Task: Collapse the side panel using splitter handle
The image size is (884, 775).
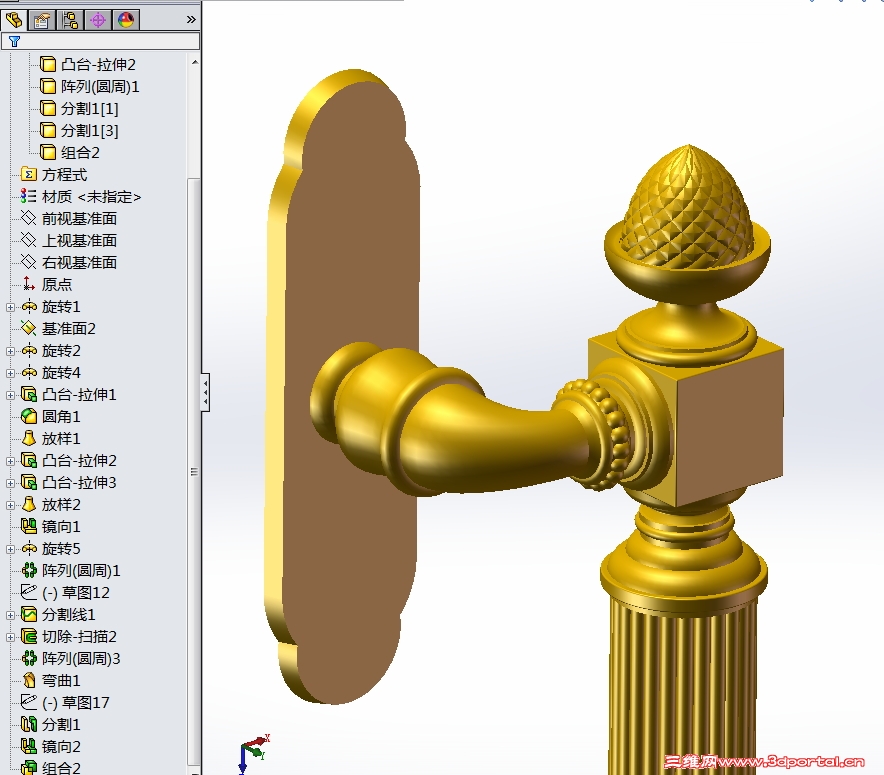Action: point(205,391)
